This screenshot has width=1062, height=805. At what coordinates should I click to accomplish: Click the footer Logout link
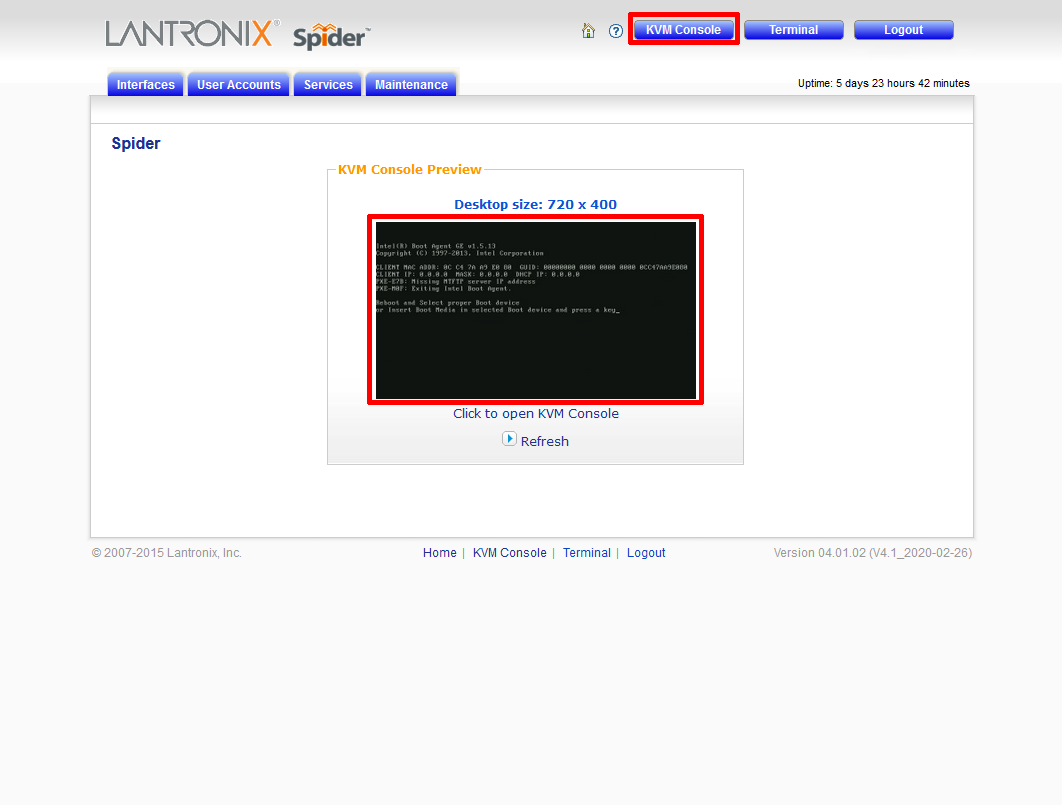[646, 553]
